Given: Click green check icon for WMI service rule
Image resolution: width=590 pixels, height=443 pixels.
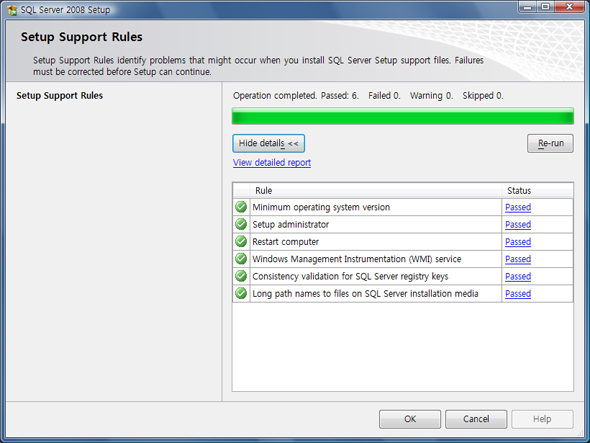Looking at the screenshot, I should pos(241,259).
